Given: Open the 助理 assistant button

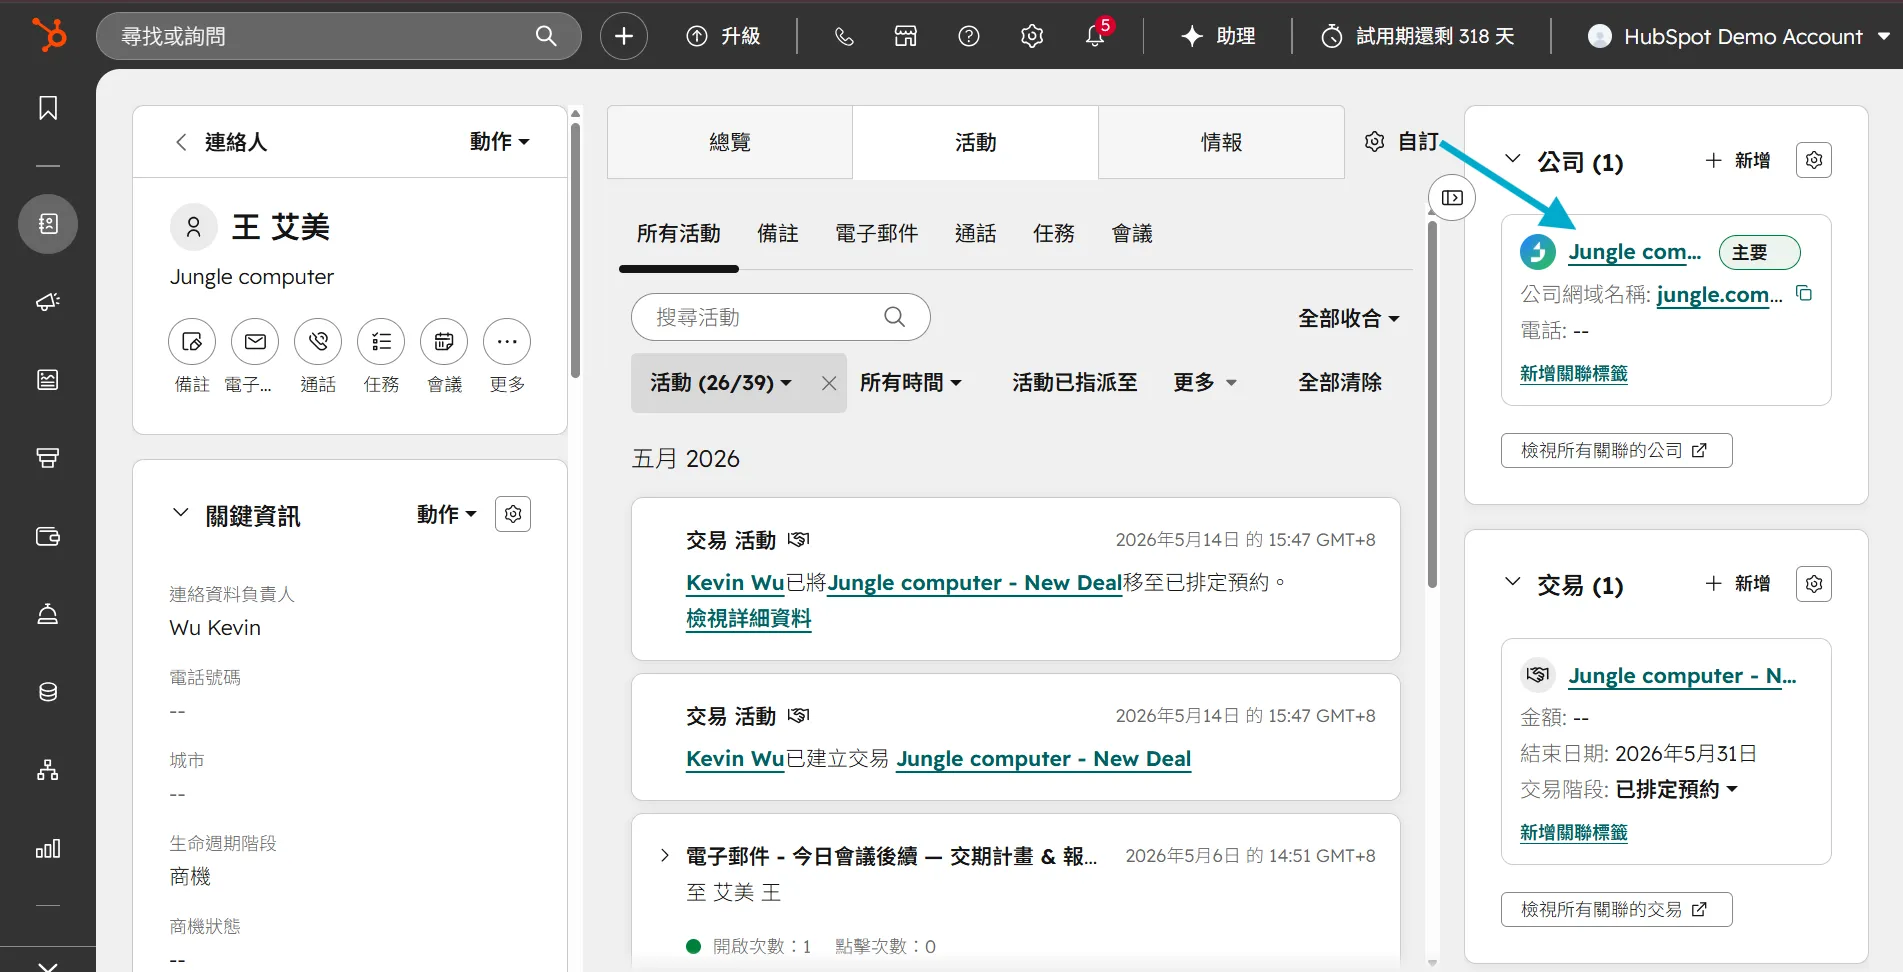Looking at the screenshot, I should pos(1218,36).
